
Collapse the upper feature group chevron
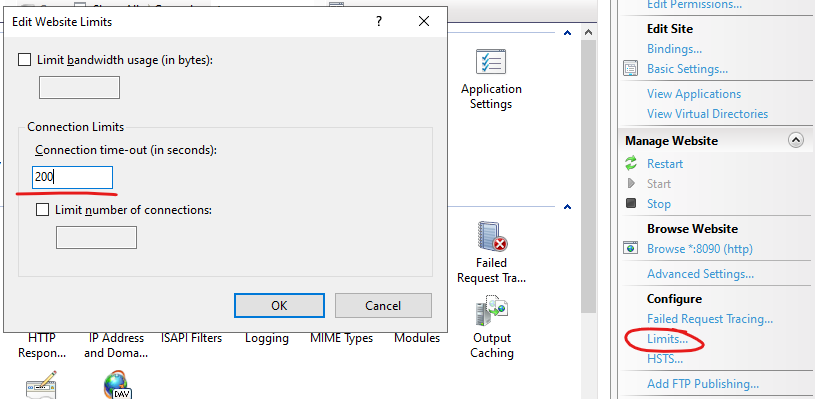pos(568,33)
